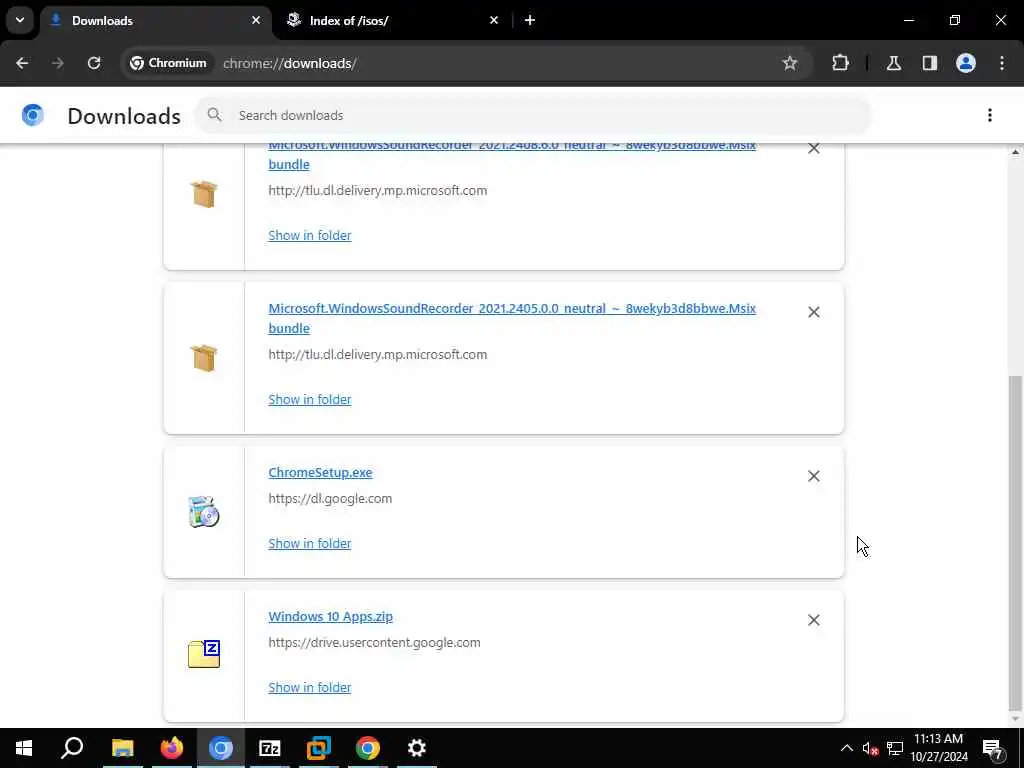Screen dimensions: 1024x768
Task: Show ChromeSetup.exe in folder
Action: (310, 543)
